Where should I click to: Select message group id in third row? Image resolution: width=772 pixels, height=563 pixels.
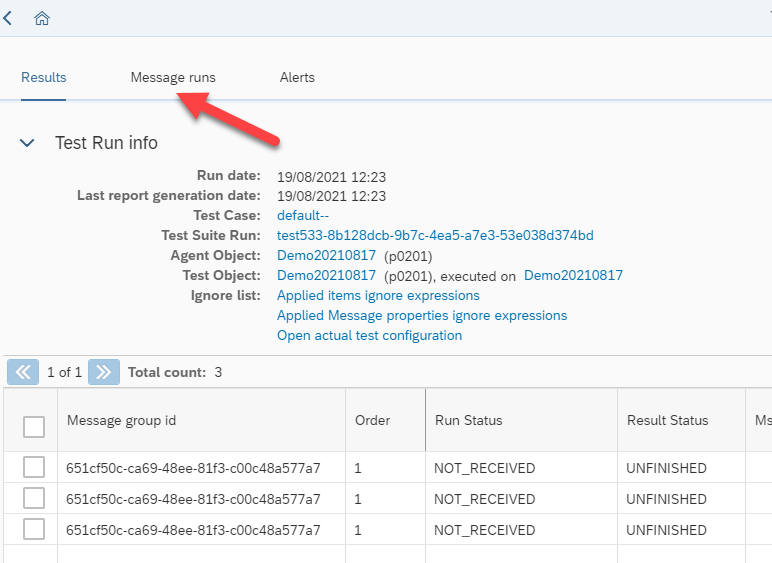[193, 530]
